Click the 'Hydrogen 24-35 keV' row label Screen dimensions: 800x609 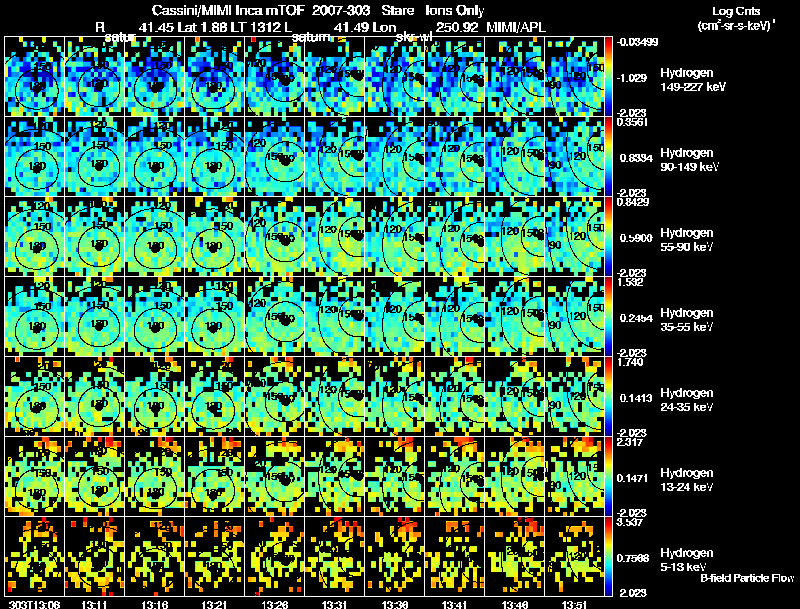pyautogui.click(x=687, y=400)
